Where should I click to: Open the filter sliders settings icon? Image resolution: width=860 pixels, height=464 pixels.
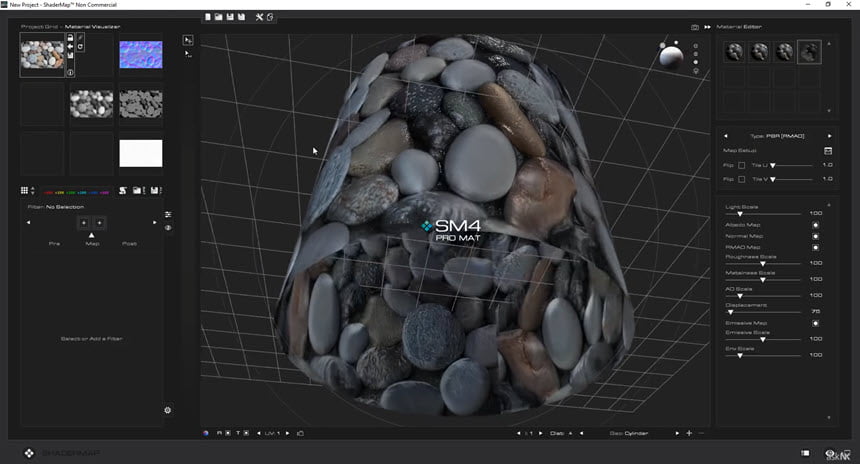click(168, 214)
